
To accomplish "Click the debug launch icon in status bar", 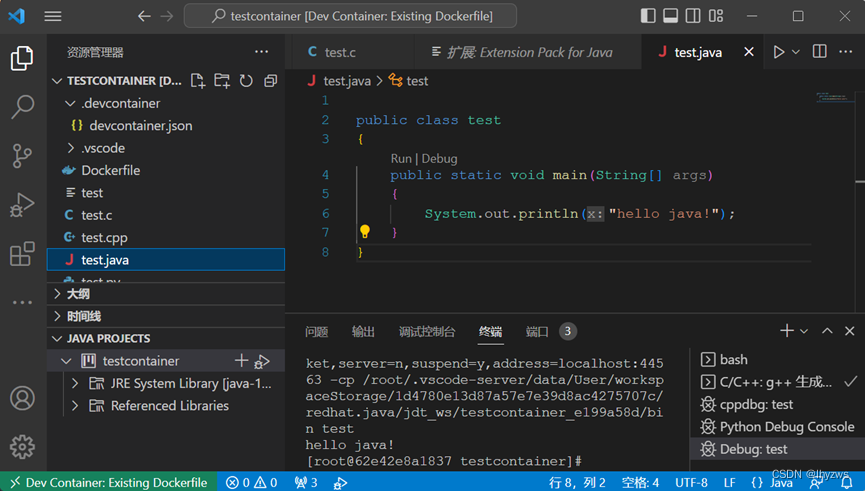I will click(340, 483).
